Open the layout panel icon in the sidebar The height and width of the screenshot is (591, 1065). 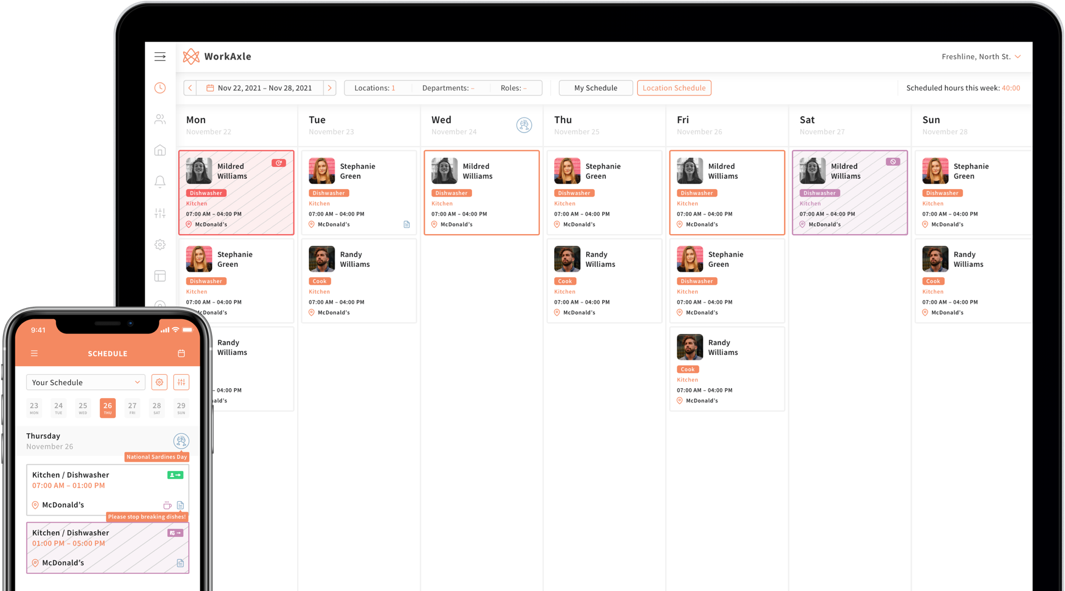(x=160, y=276)
